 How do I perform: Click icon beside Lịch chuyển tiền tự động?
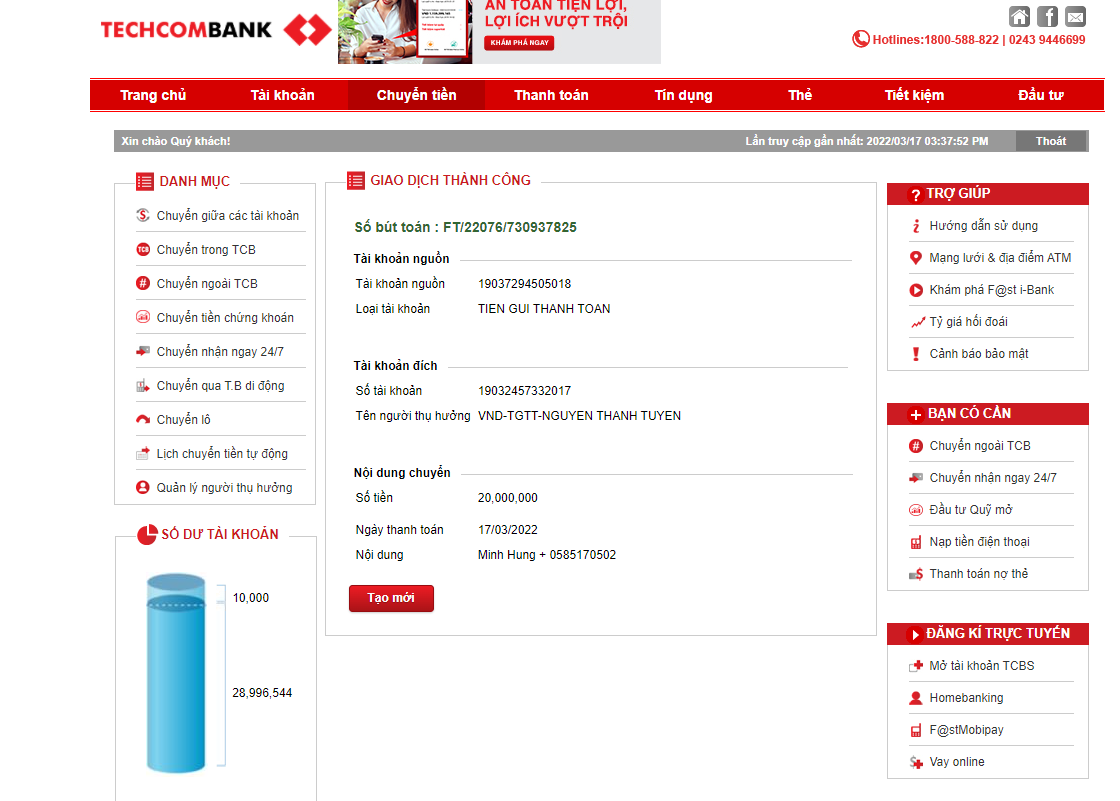(x=143, y=453)
